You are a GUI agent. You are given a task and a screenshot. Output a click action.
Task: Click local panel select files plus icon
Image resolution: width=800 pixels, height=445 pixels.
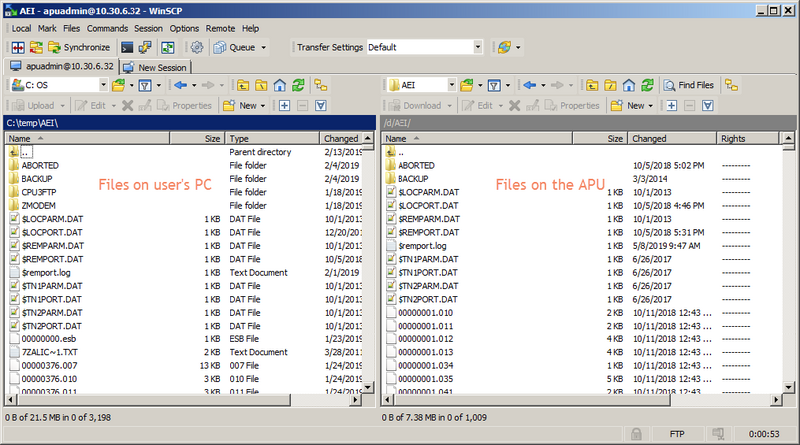284,106
